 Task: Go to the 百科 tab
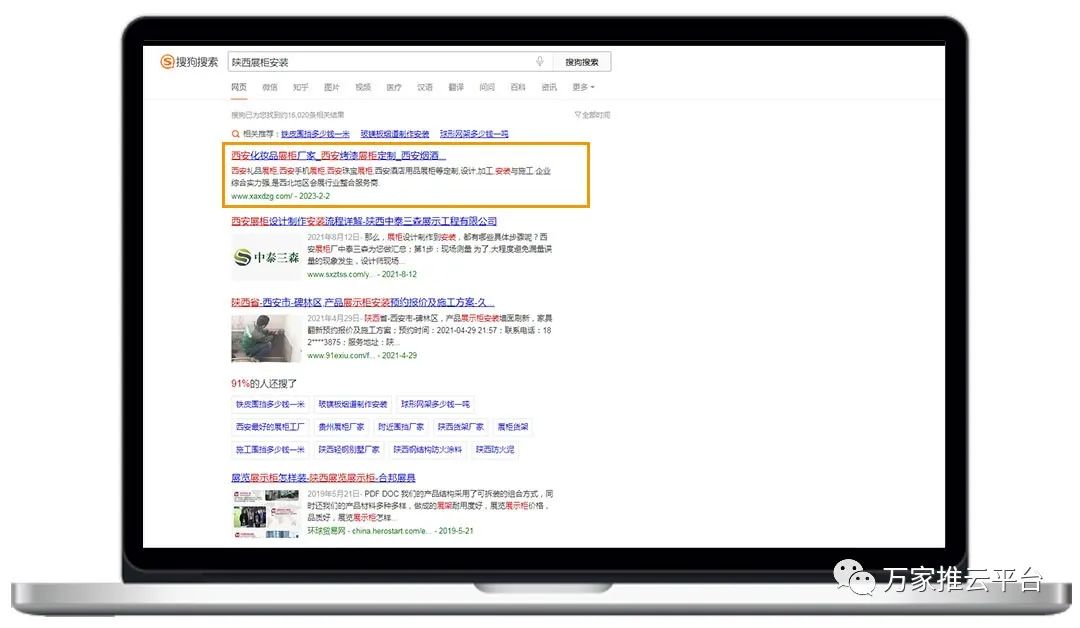pyautogui.click(x=518, y=88)
